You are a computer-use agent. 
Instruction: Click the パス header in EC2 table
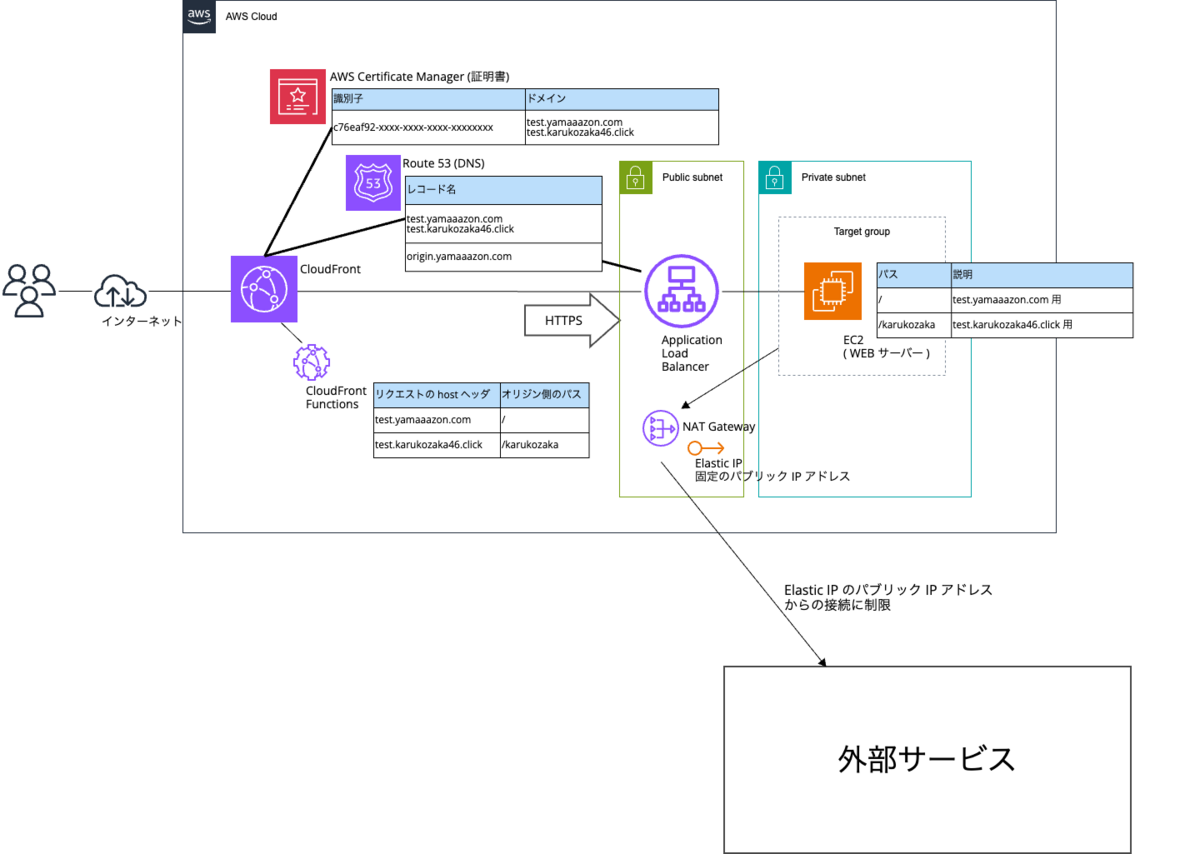(x=913, y=275)
